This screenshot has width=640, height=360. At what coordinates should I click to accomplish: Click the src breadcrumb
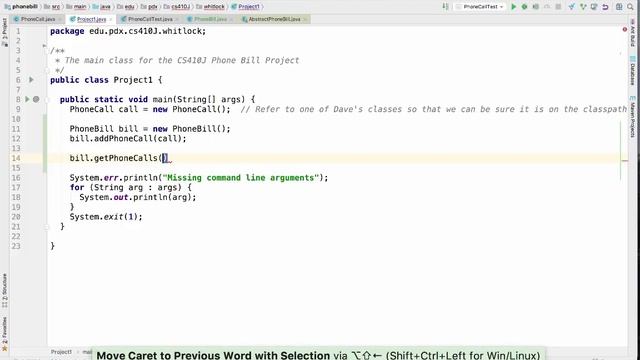point(52,7)
